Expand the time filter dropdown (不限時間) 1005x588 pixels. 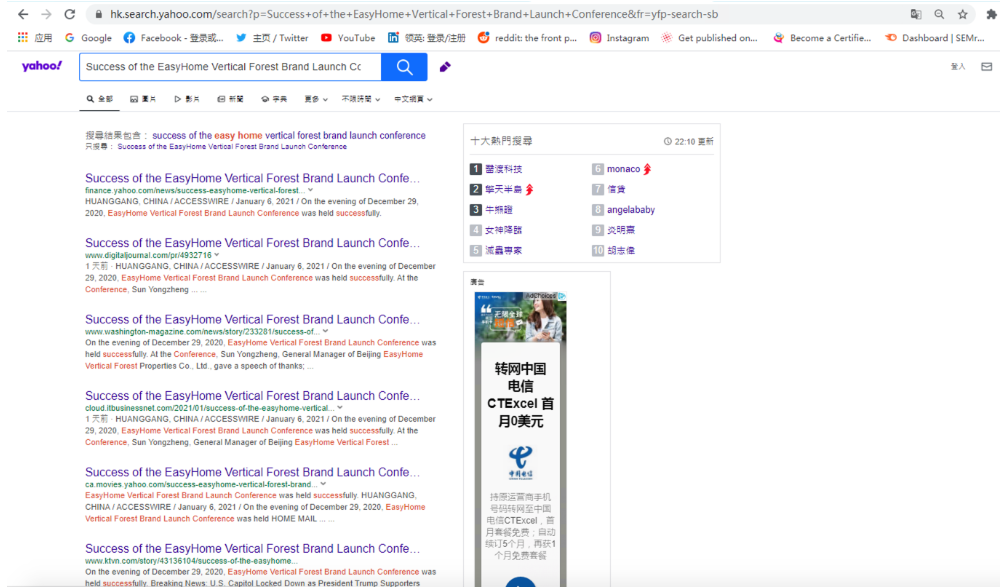[x=360, y=99]
